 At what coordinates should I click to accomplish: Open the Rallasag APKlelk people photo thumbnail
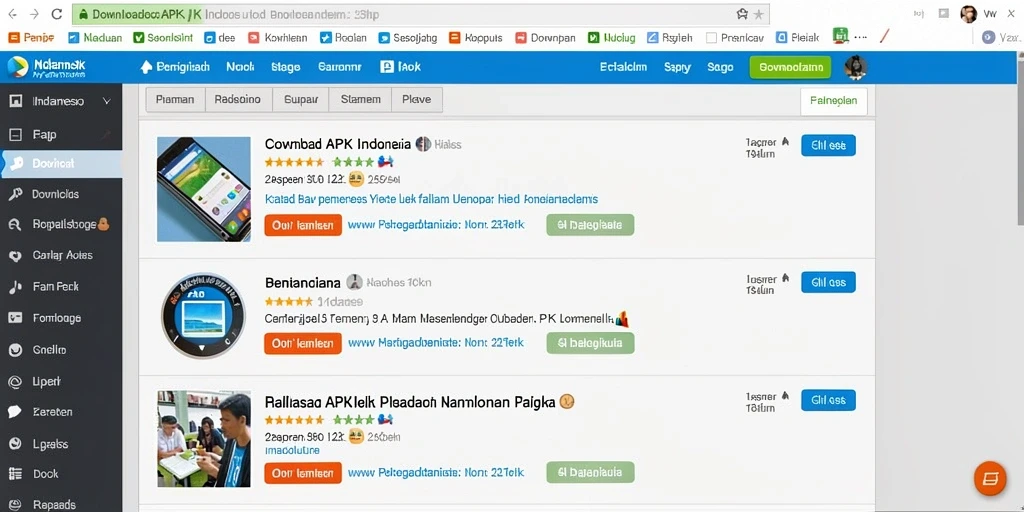click(x=204, y=438)
